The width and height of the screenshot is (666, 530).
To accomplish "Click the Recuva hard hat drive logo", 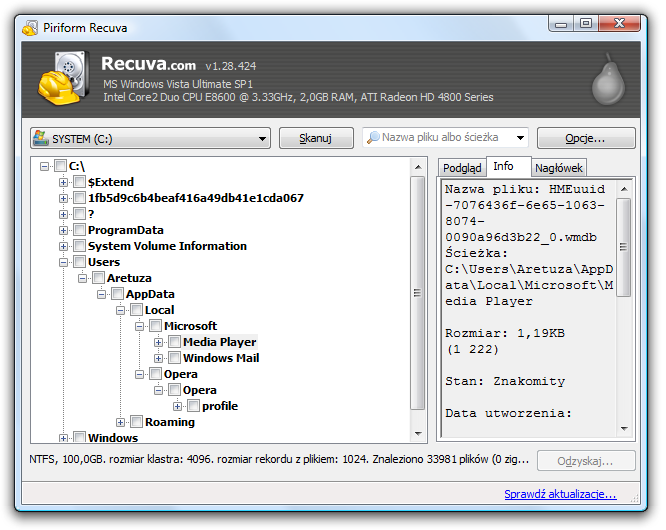I will click(x=63, y=78).
